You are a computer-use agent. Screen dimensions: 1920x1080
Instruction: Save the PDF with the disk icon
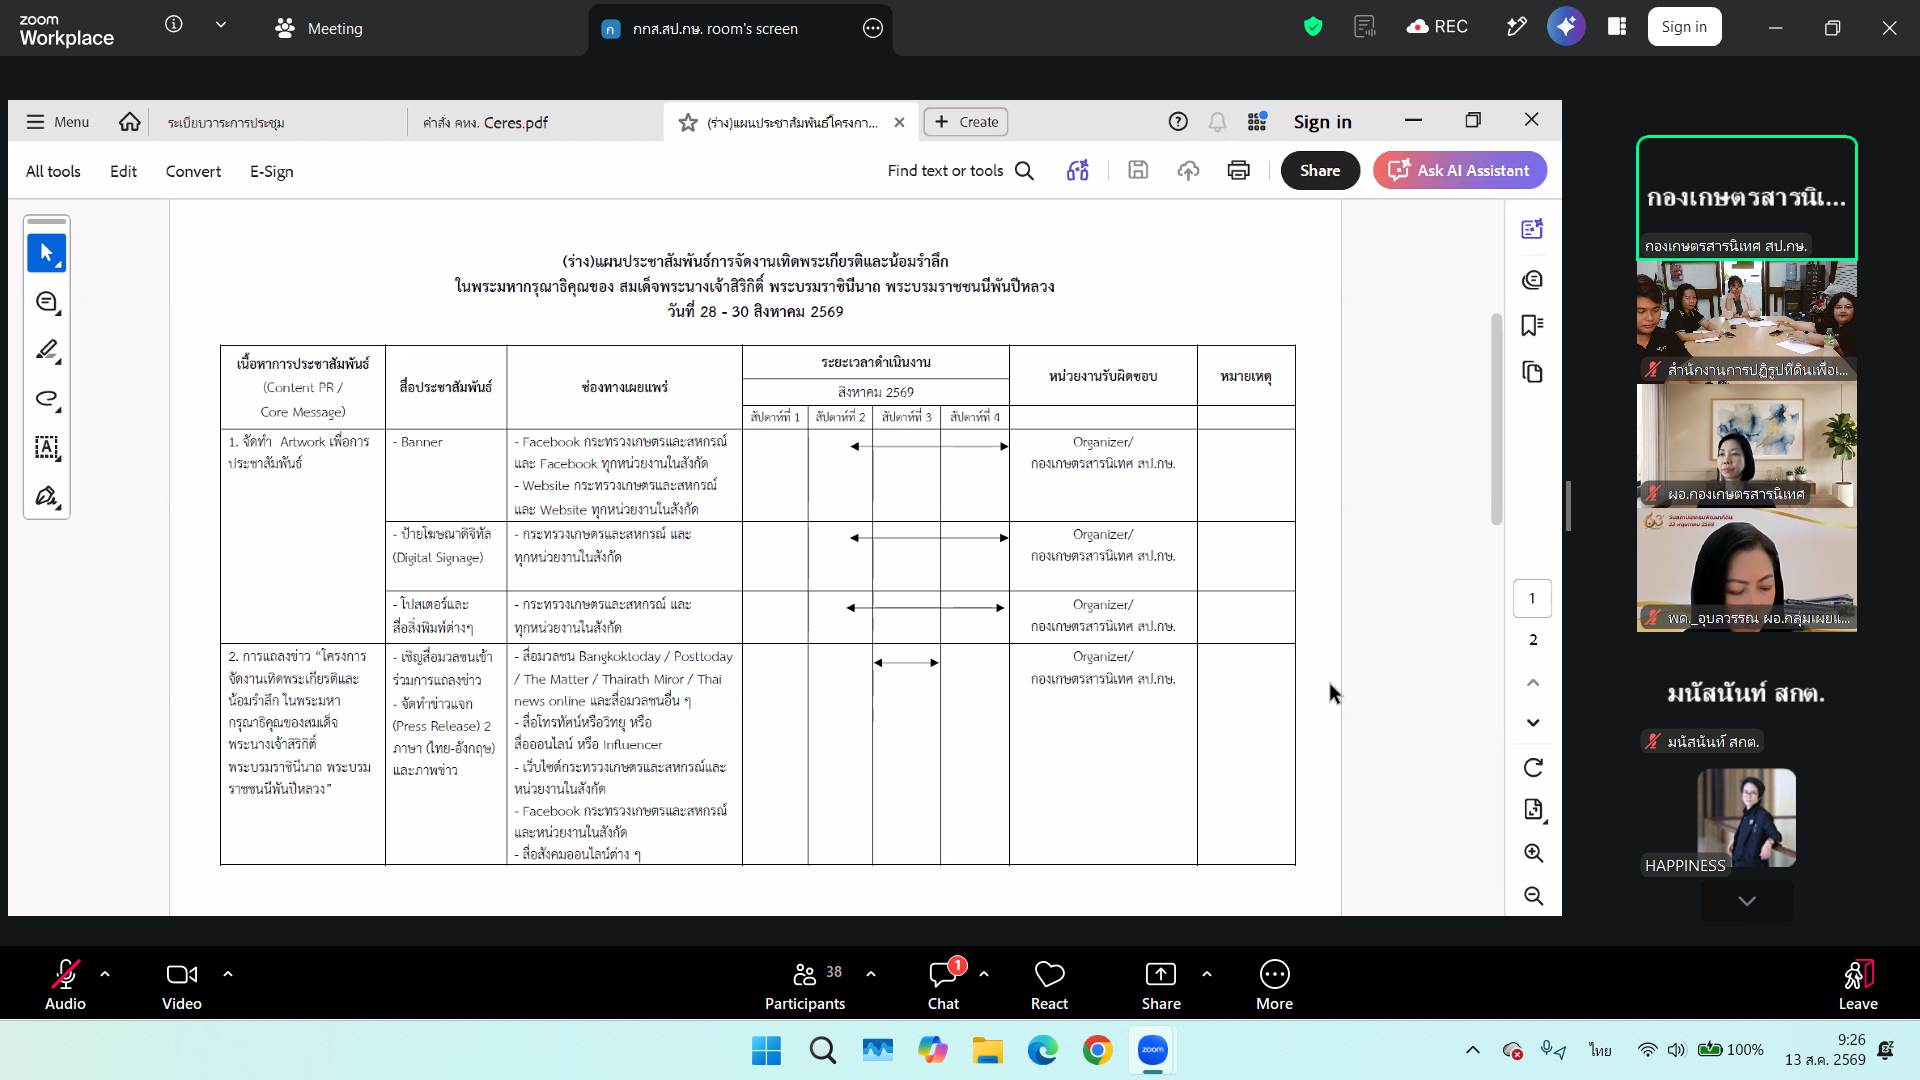tap(1138, 171)
